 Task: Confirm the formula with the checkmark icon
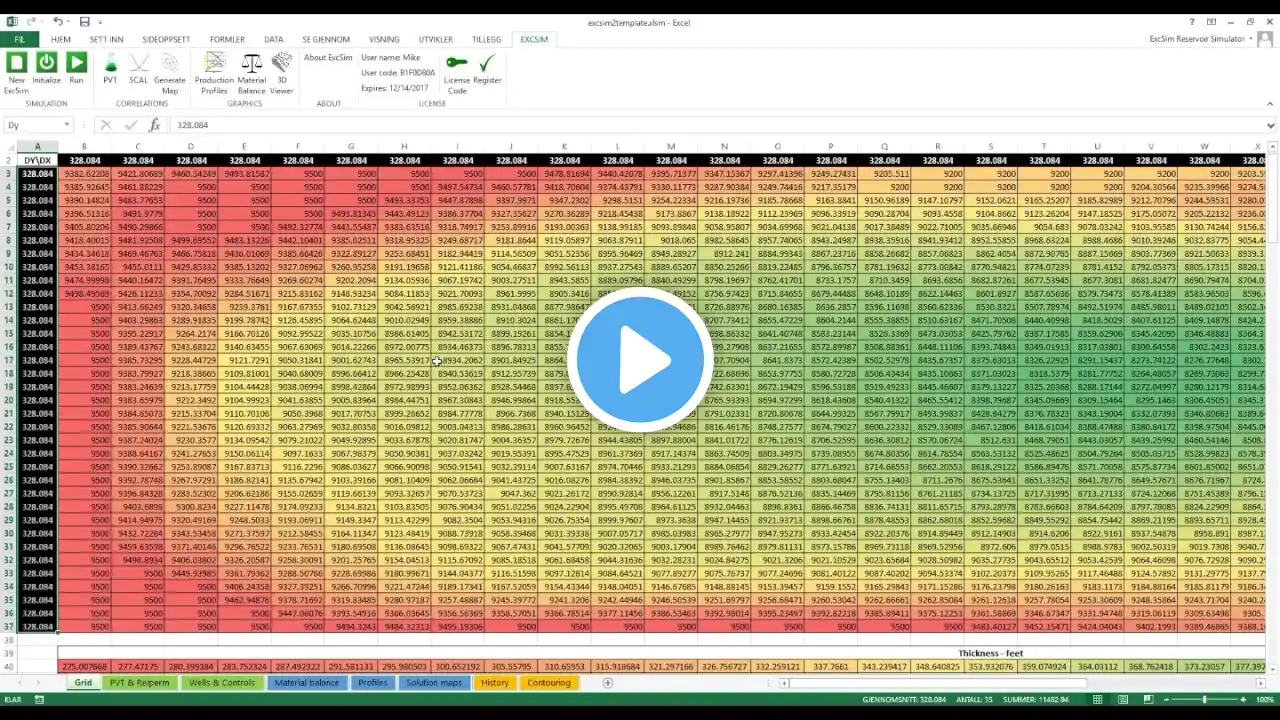coord(130,125)
